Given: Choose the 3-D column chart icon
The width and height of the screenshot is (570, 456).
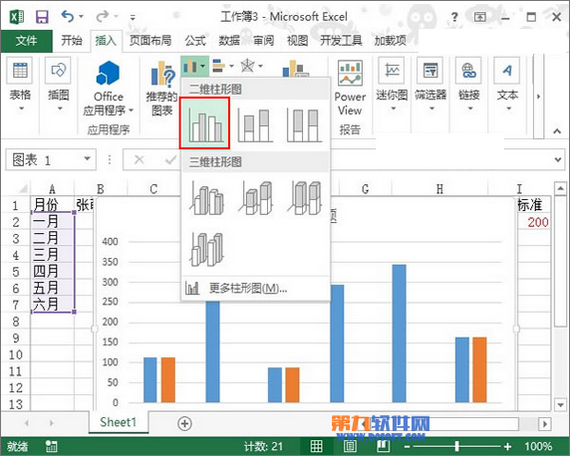Looking at the screenshot, I should pyautogui.click(x=206, y=249).
